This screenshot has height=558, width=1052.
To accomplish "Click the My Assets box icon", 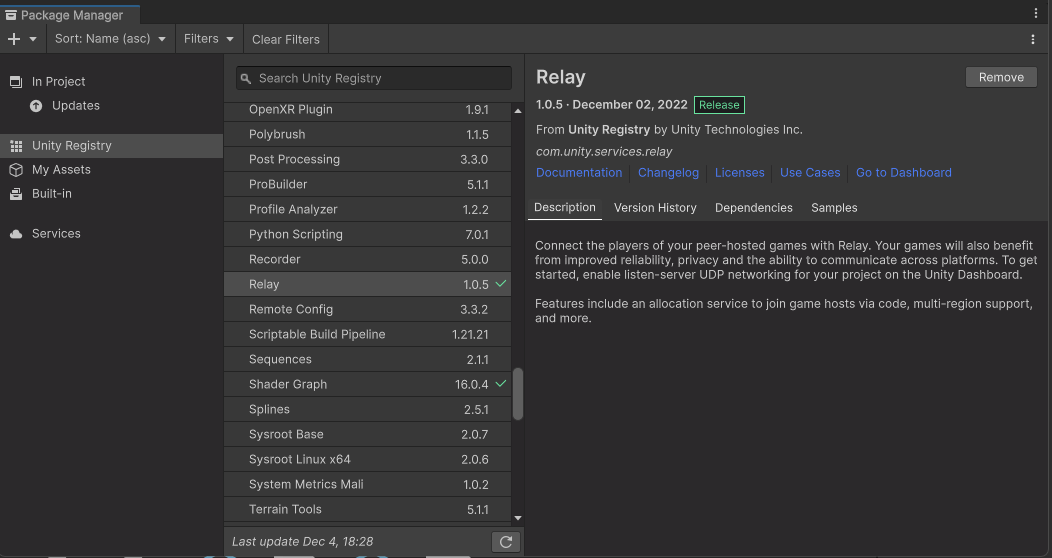I will pyautogui.click(x=16, y=170).
